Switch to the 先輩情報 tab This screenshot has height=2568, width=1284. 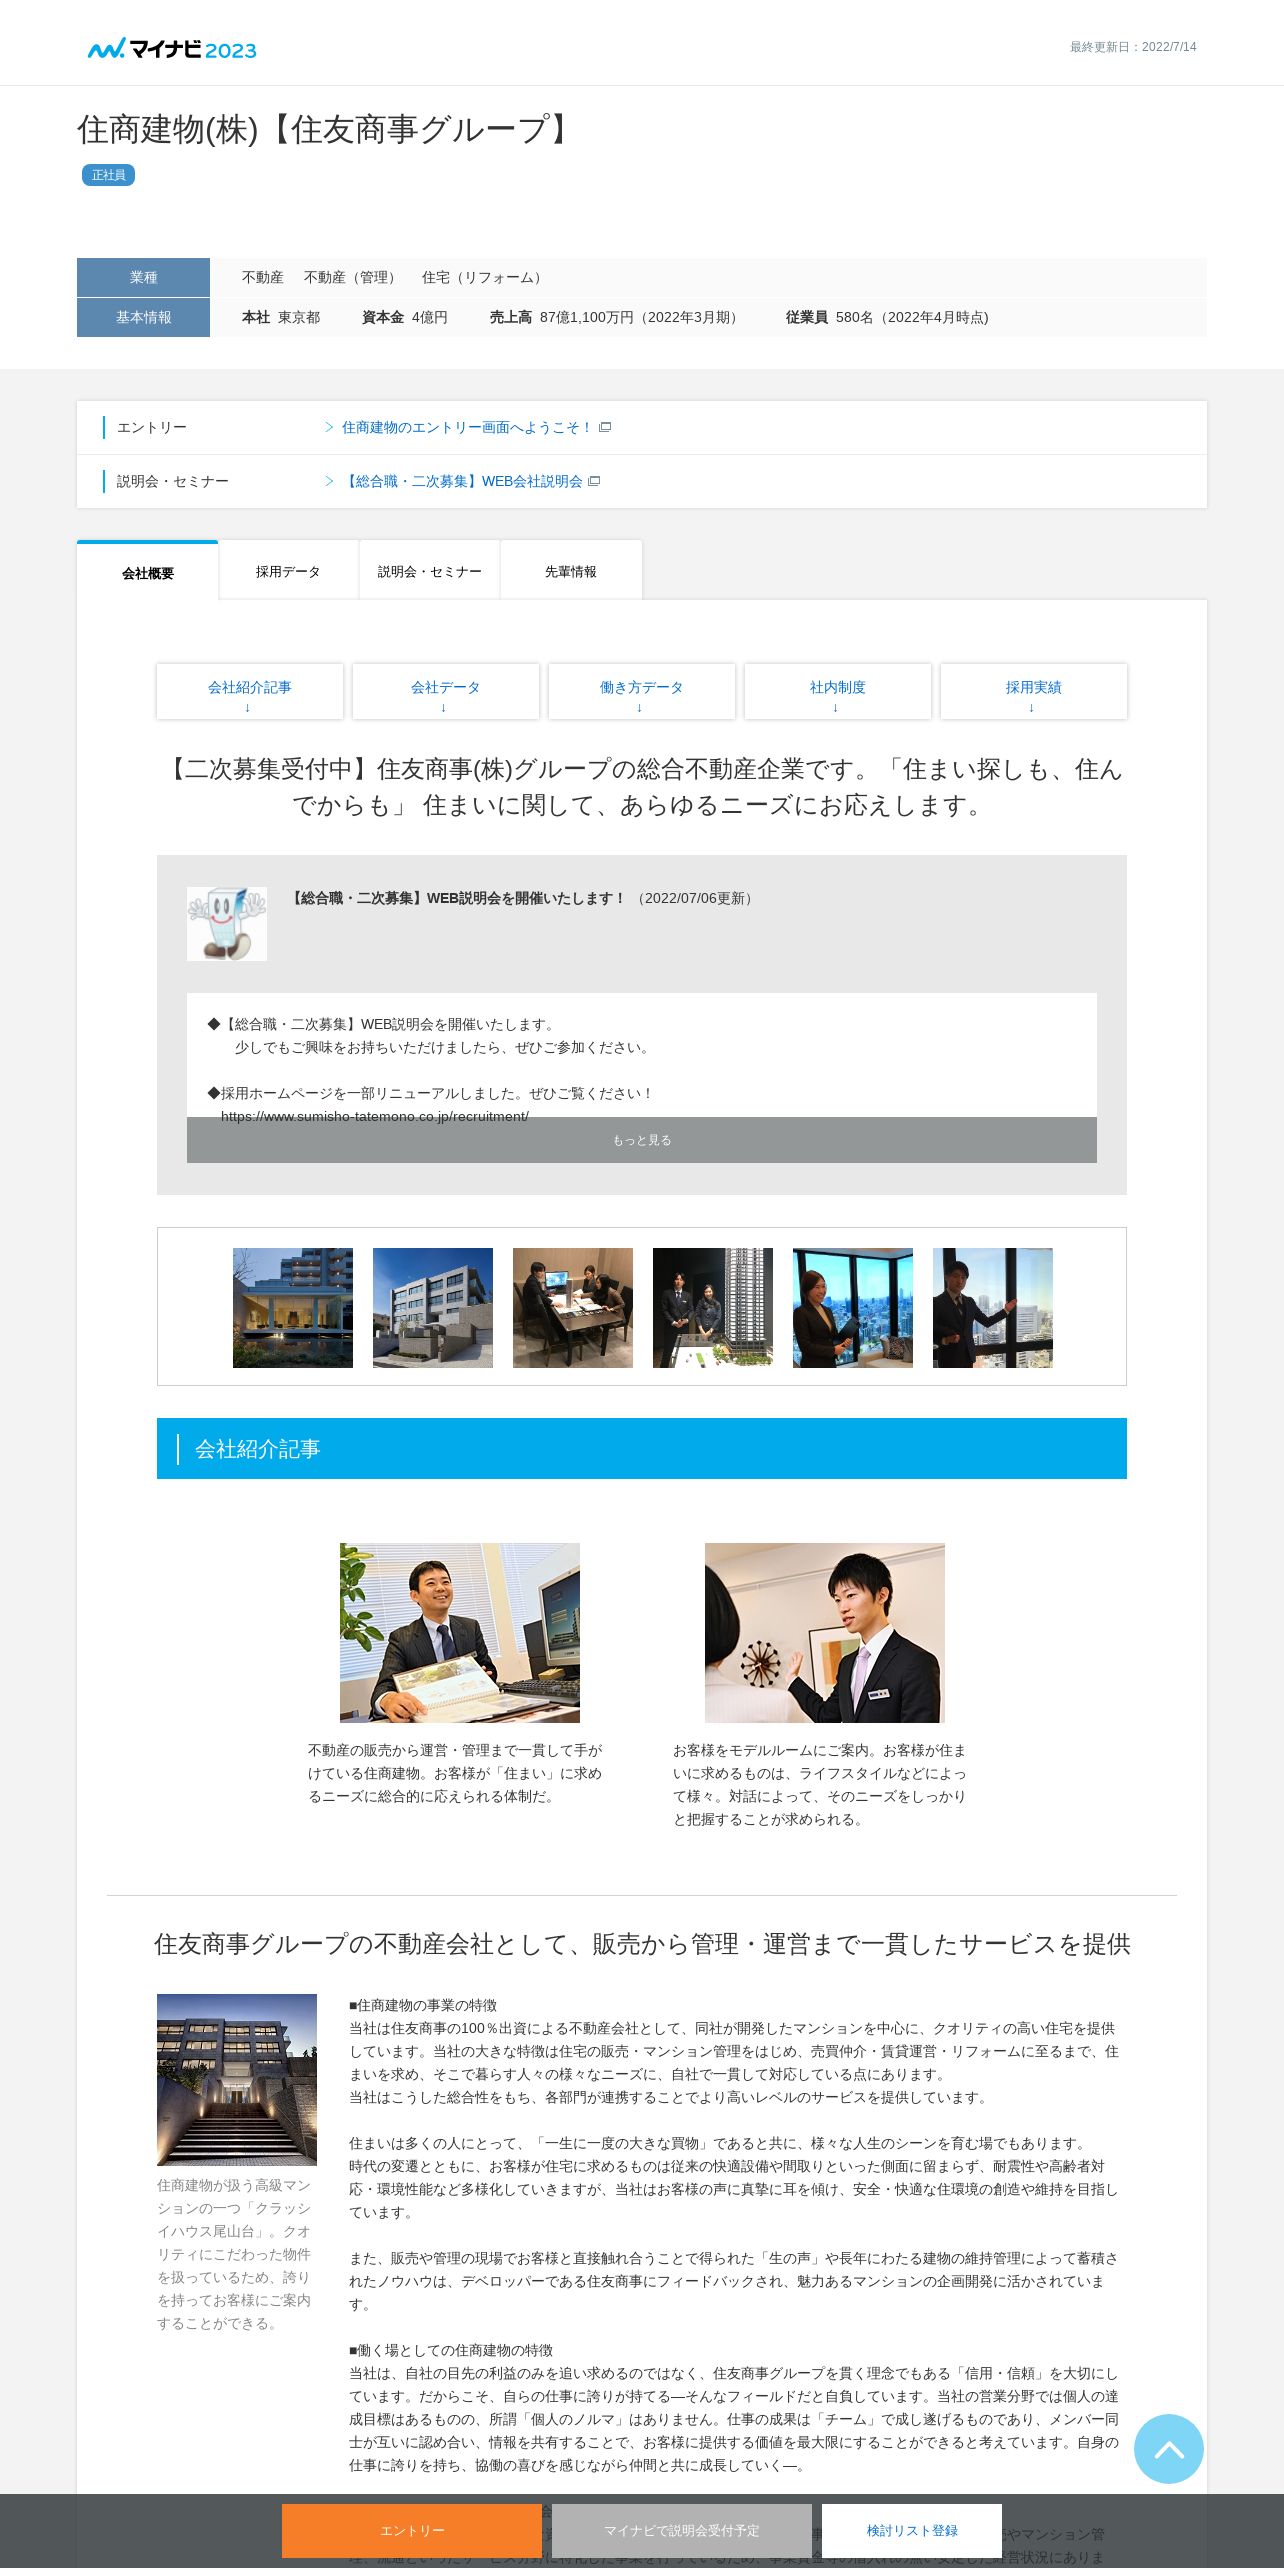[x=571, y=571]
